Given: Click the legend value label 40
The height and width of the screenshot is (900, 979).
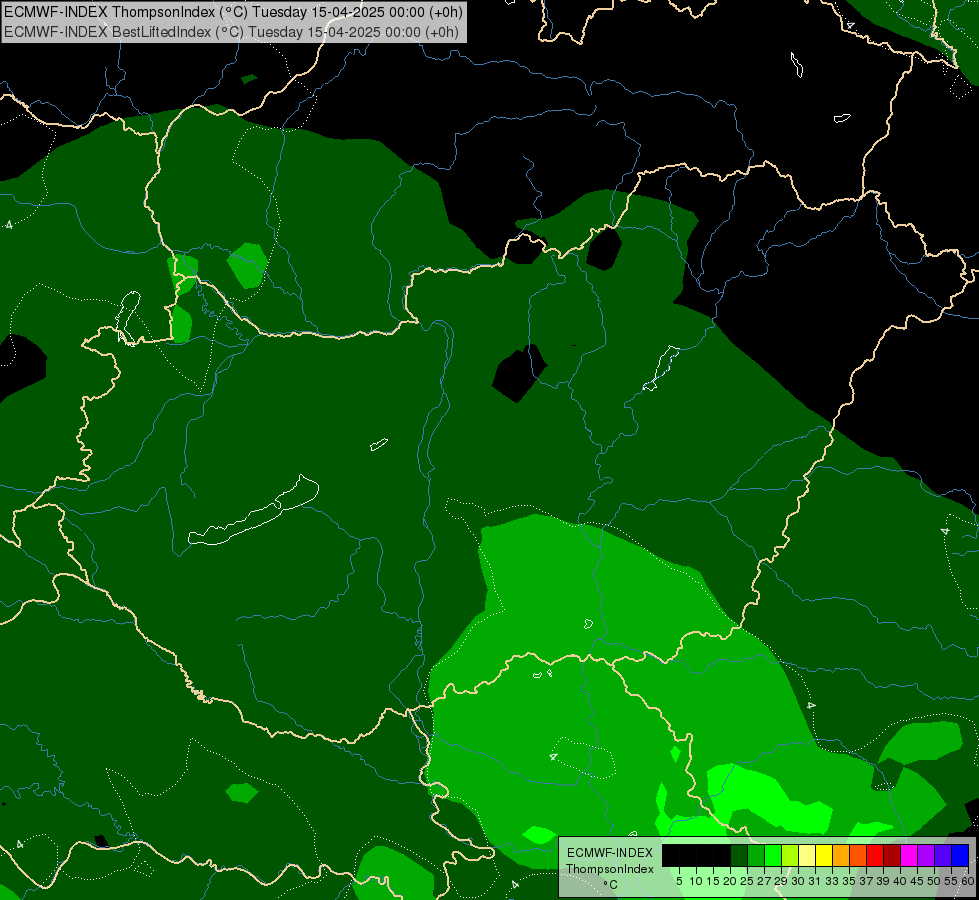Looking at the screenshot, I should pyautogui.click(x=900, y=881).
